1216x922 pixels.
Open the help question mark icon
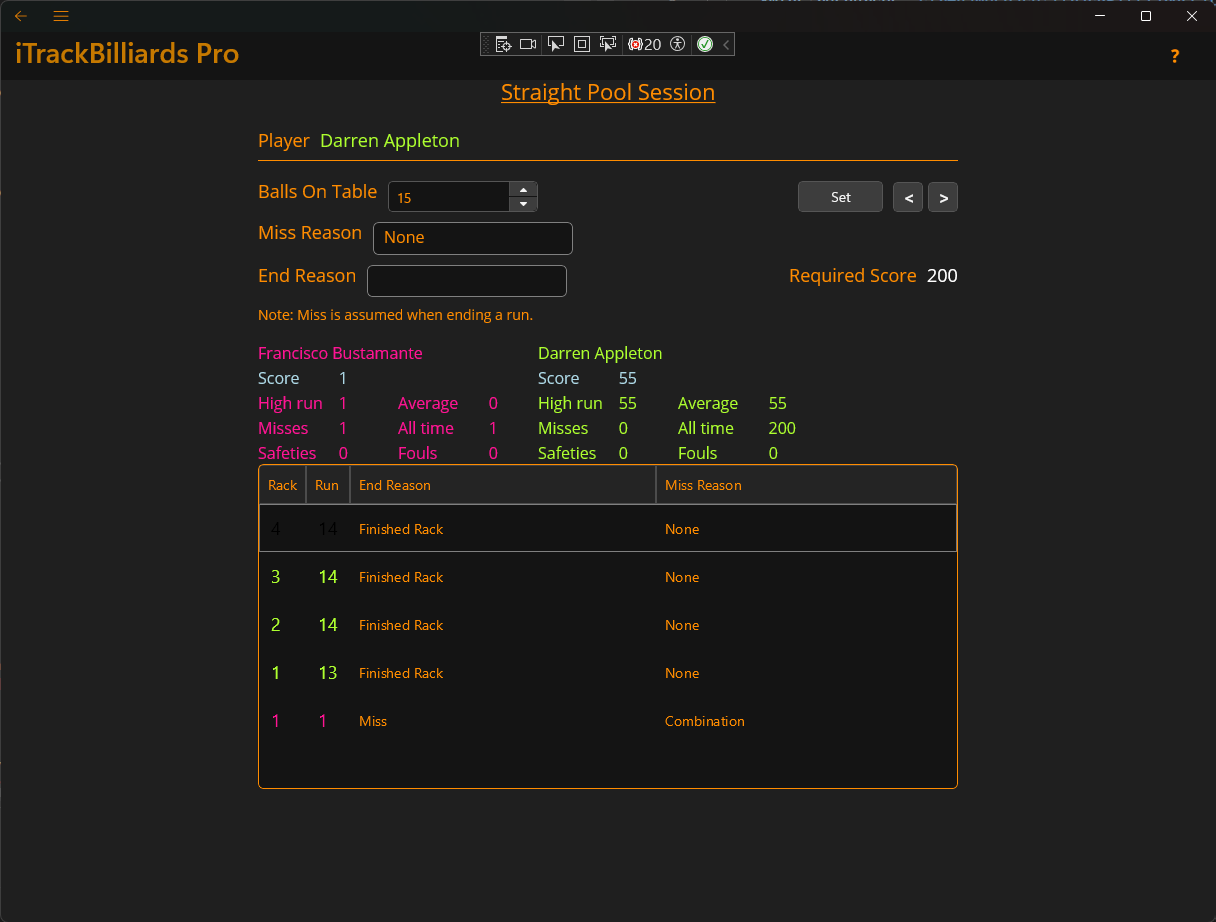(x=1175, y=57)
